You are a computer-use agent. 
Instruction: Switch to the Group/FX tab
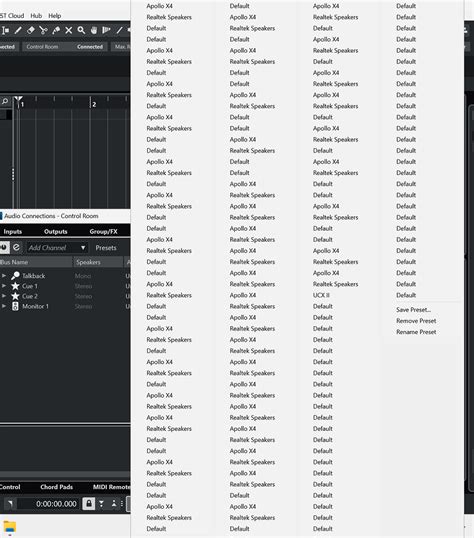pos(103,232)
